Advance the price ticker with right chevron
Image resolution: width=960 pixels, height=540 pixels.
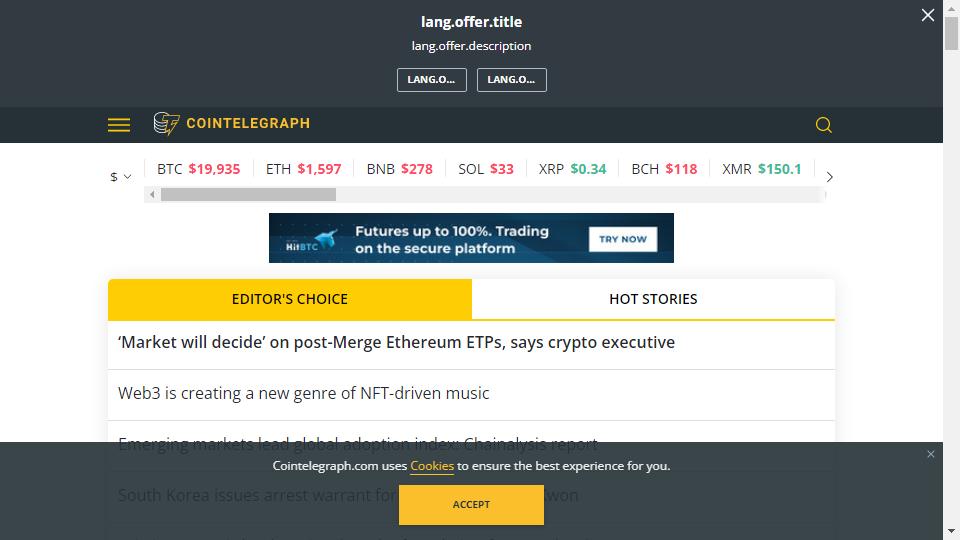(x=830, y=177)
